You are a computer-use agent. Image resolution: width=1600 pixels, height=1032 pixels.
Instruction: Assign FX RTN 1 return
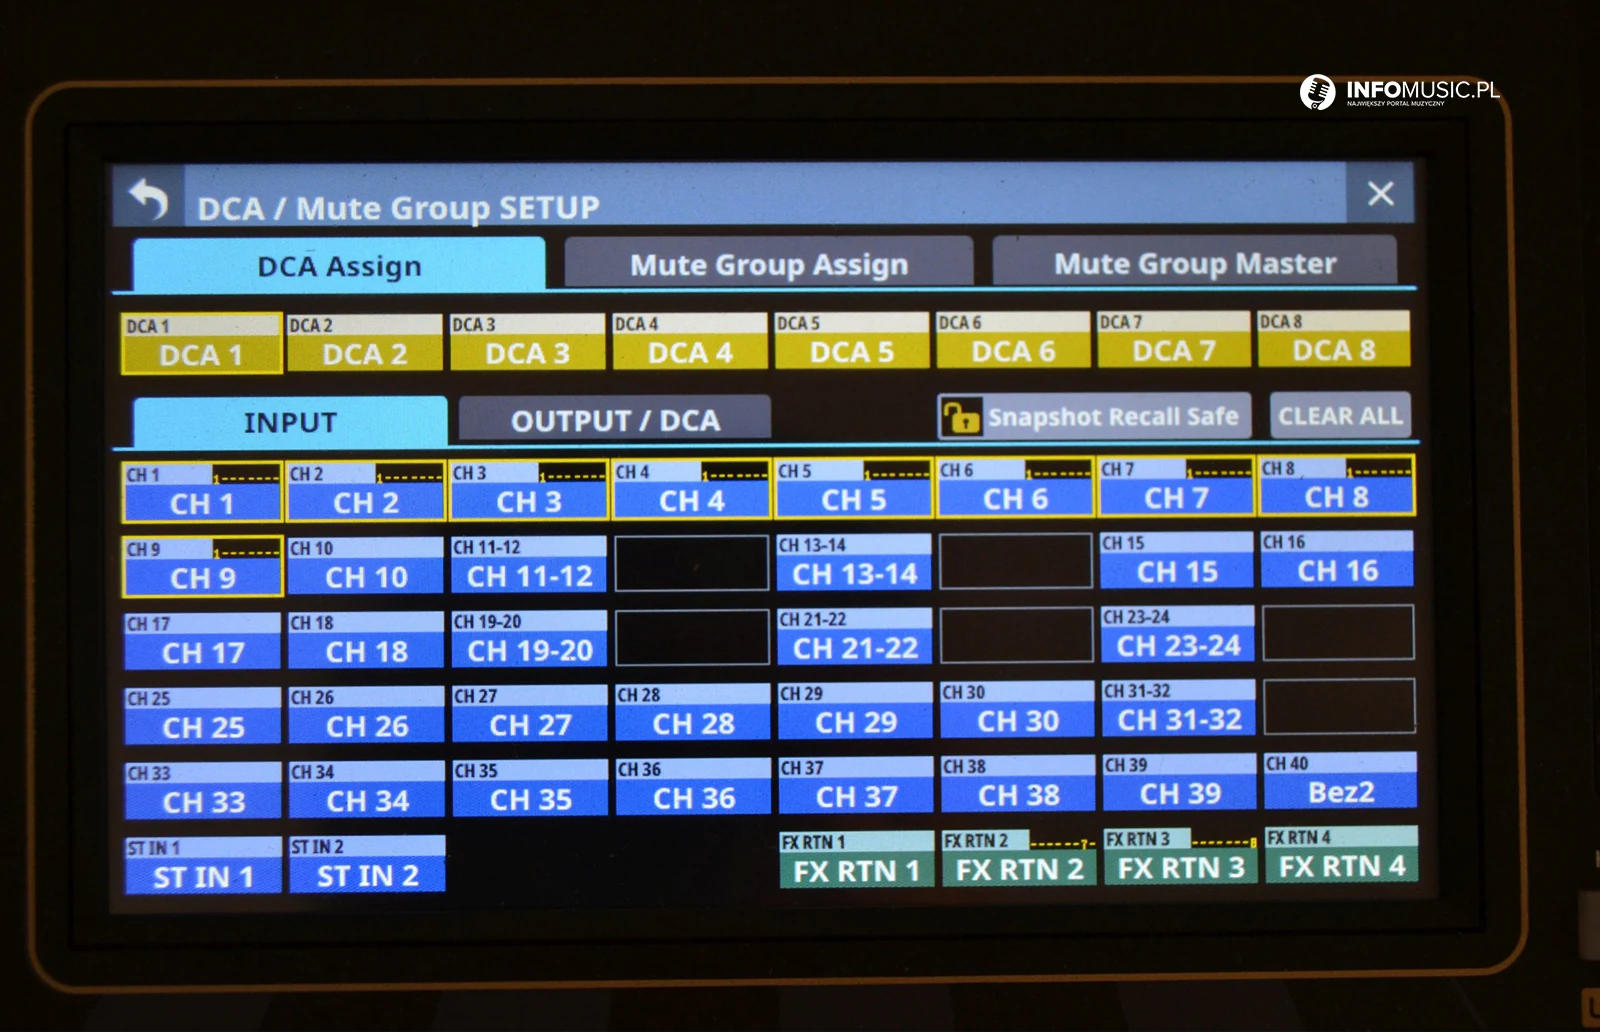tap(857, 860)
